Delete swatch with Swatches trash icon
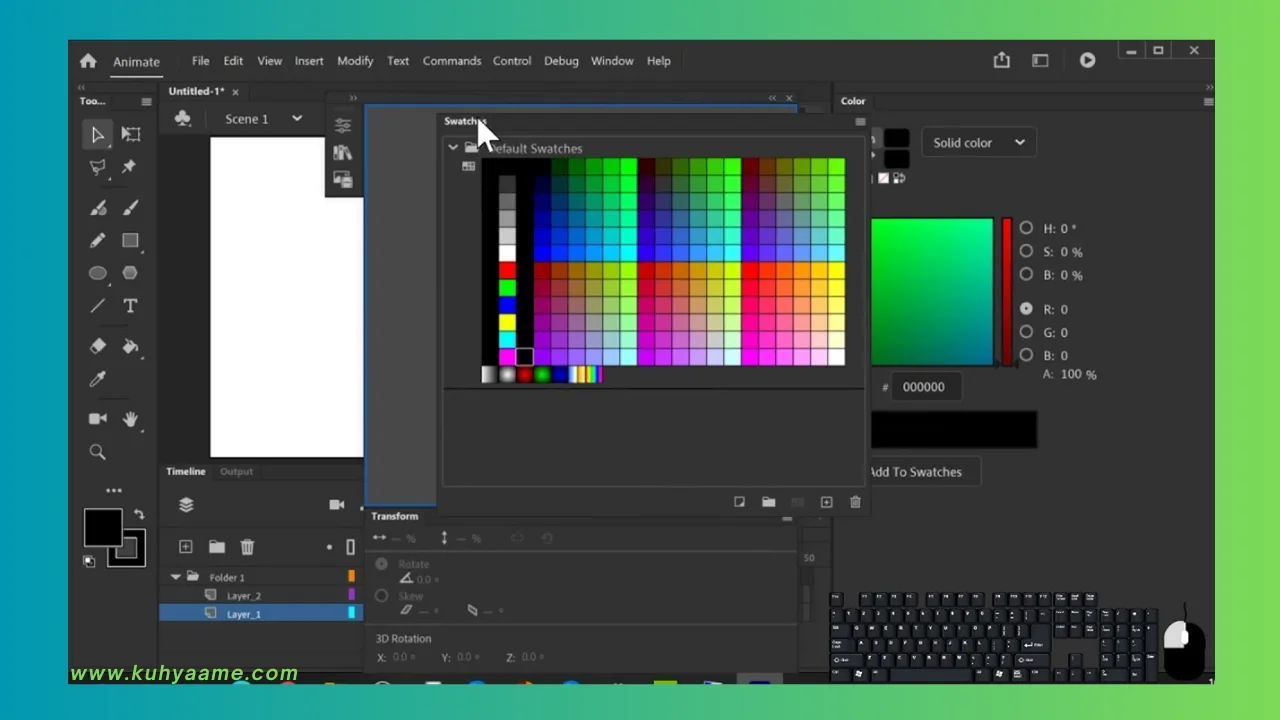The image size is (1280, 720). click(x=855, y=502)
